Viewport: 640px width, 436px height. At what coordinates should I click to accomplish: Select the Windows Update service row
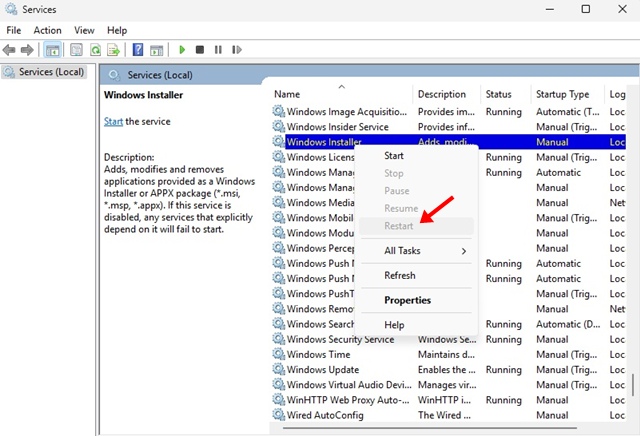pos(325,370)
